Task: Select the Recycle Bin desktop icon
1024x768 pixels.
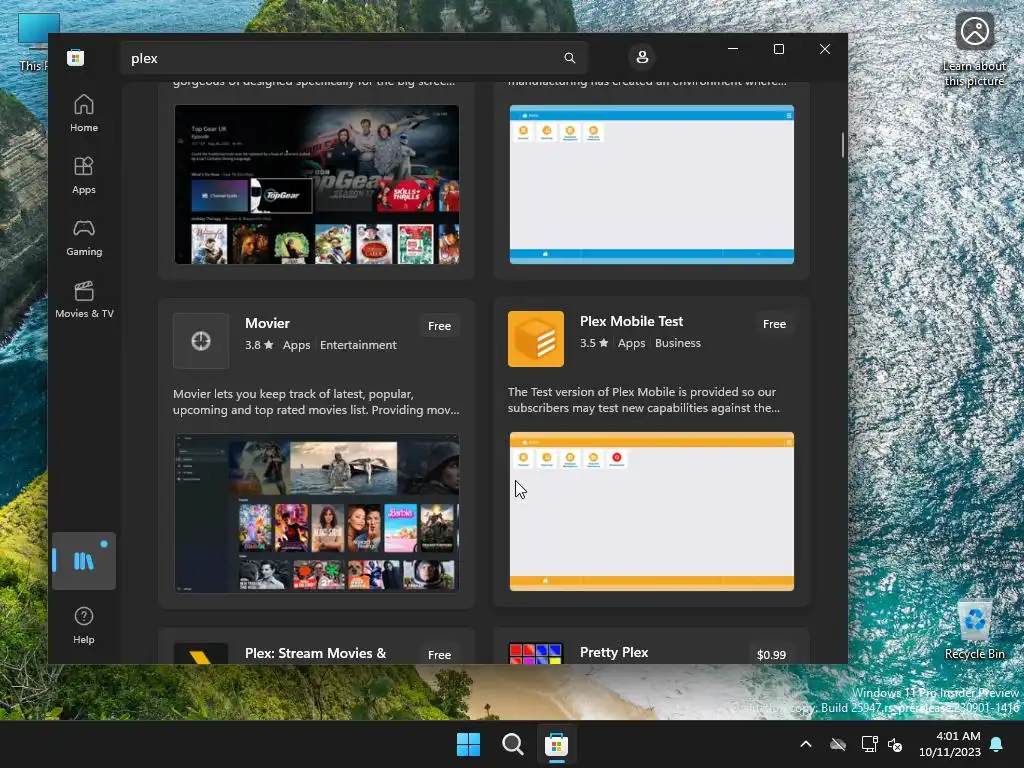Action: 974,630
